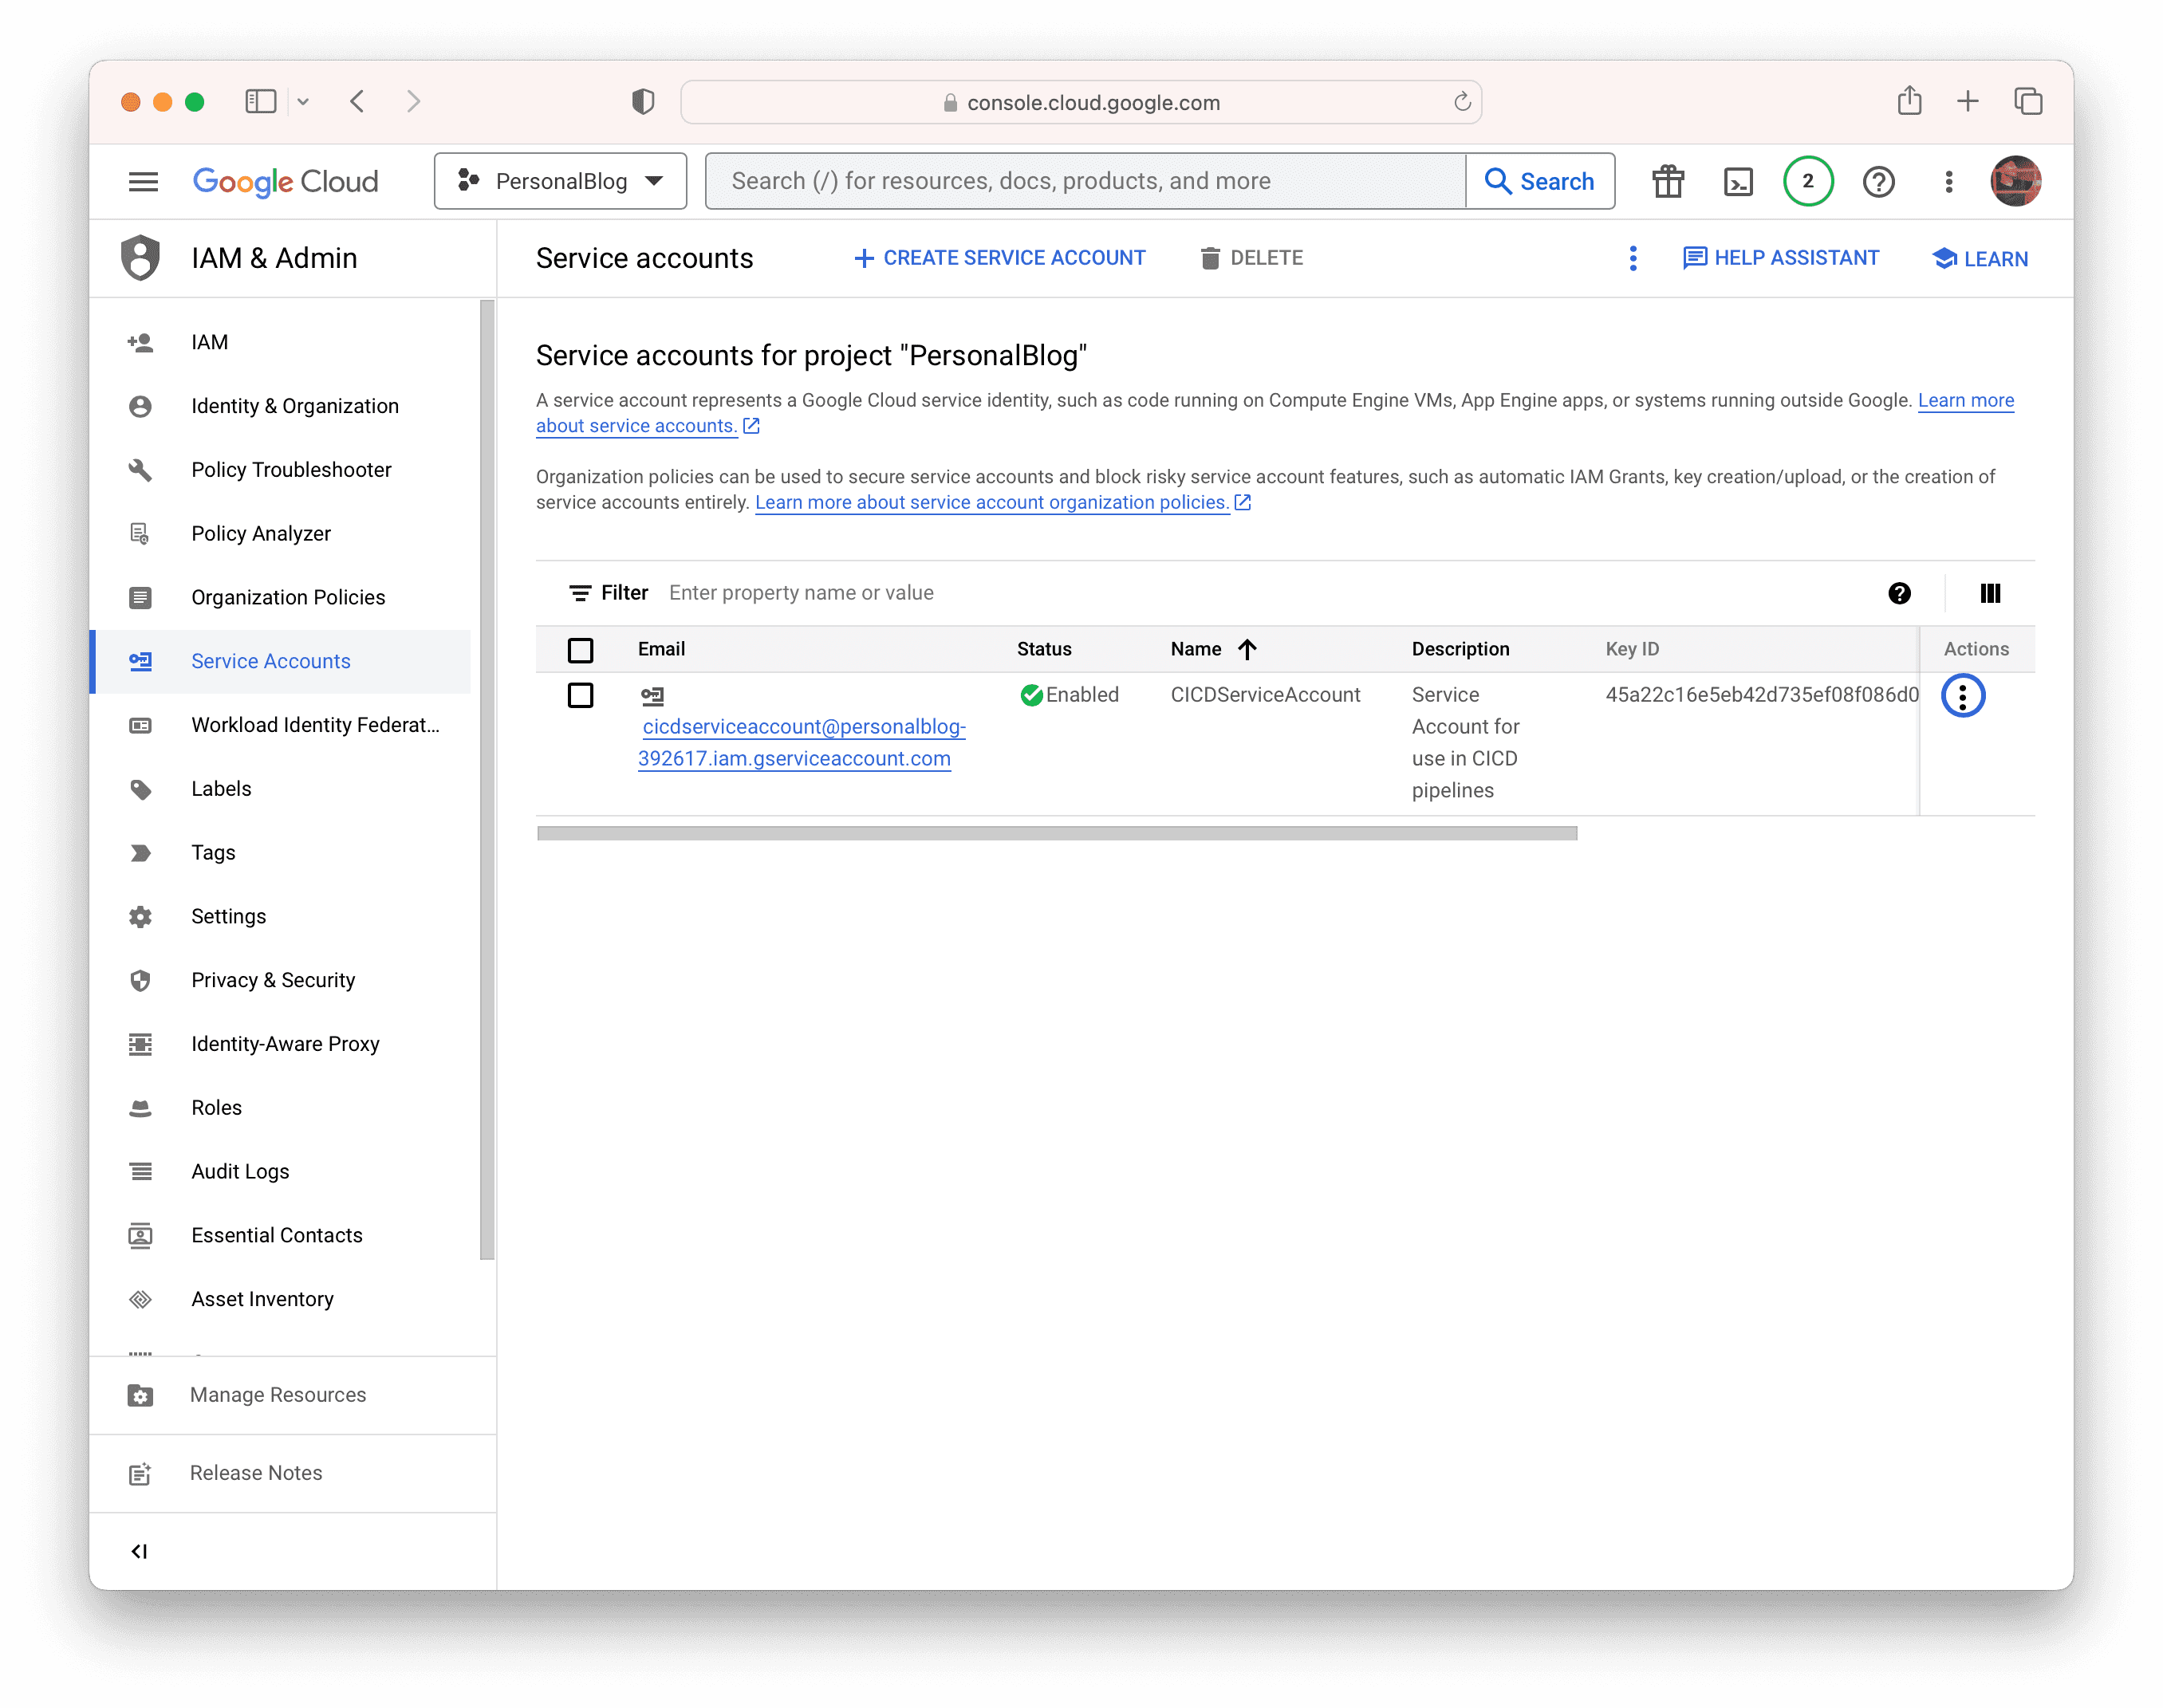Open Audit Logs page

(x=280, y=1172)
